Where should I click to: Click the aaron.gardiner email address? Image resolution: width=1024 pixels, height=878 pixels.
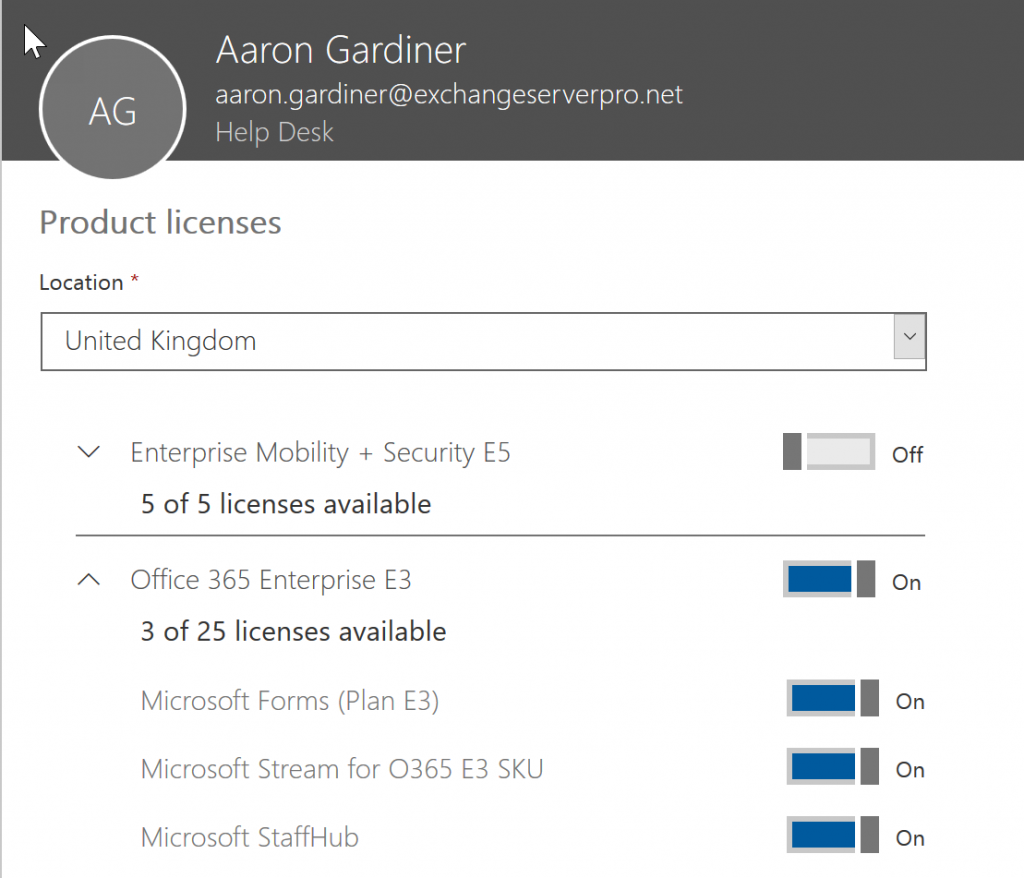pos(449,95)
